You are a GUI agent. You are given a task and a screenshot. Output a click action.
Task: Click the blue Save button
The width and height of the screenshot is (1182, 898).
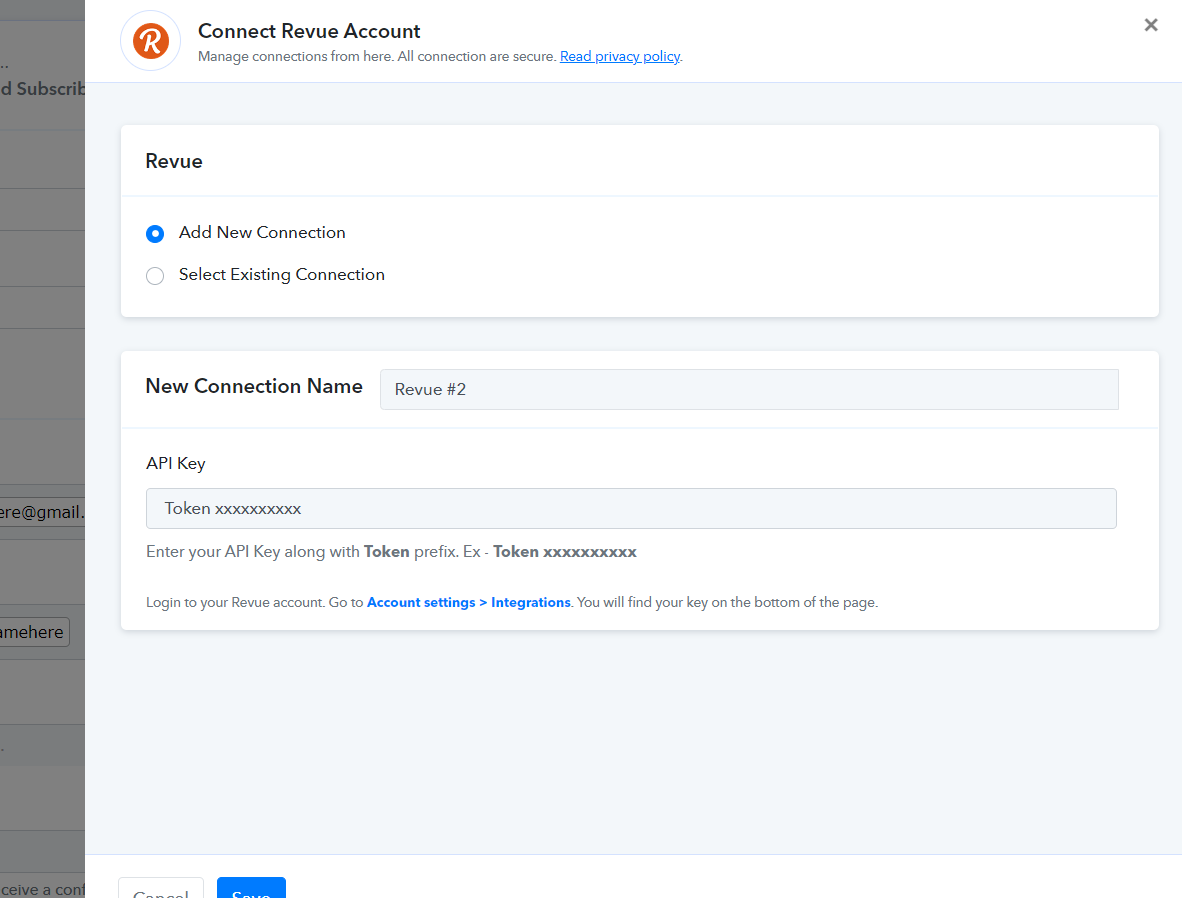coord(251,888)
